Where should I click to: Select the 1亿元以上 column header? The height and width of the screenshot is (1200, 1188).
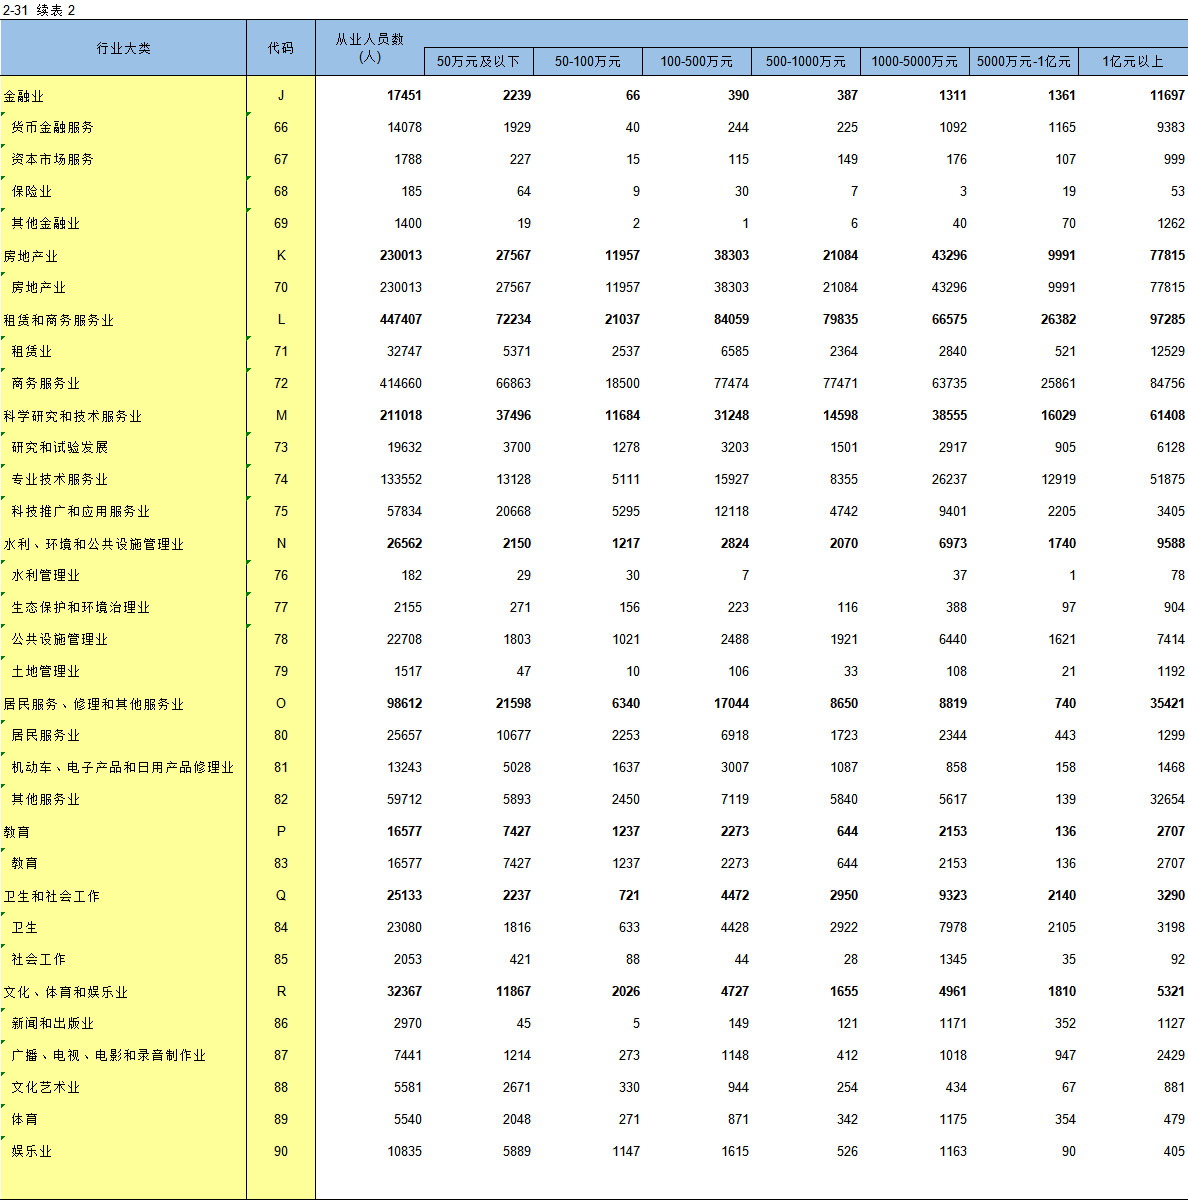click(x=1133, y=61)
